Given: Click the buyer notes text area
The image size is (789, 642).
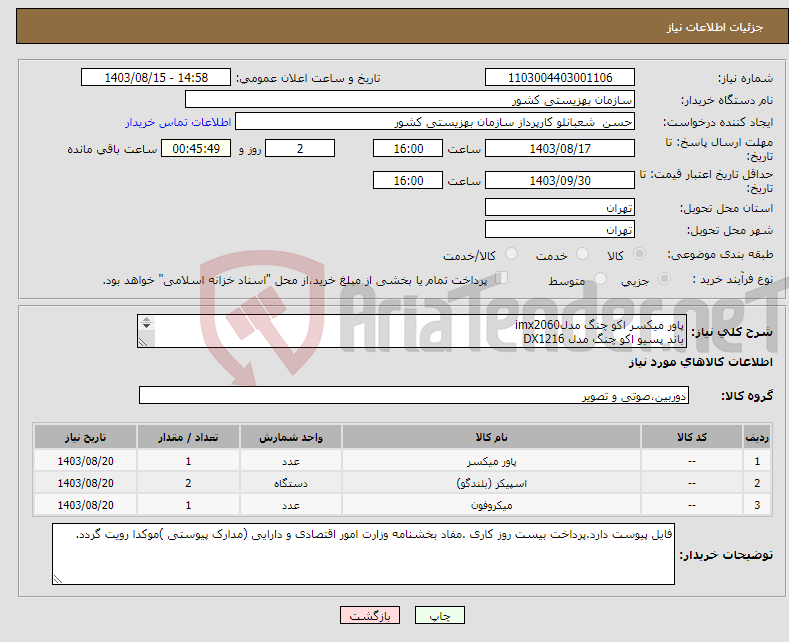Looking at the screenshot, I should [x=363, y=554].
